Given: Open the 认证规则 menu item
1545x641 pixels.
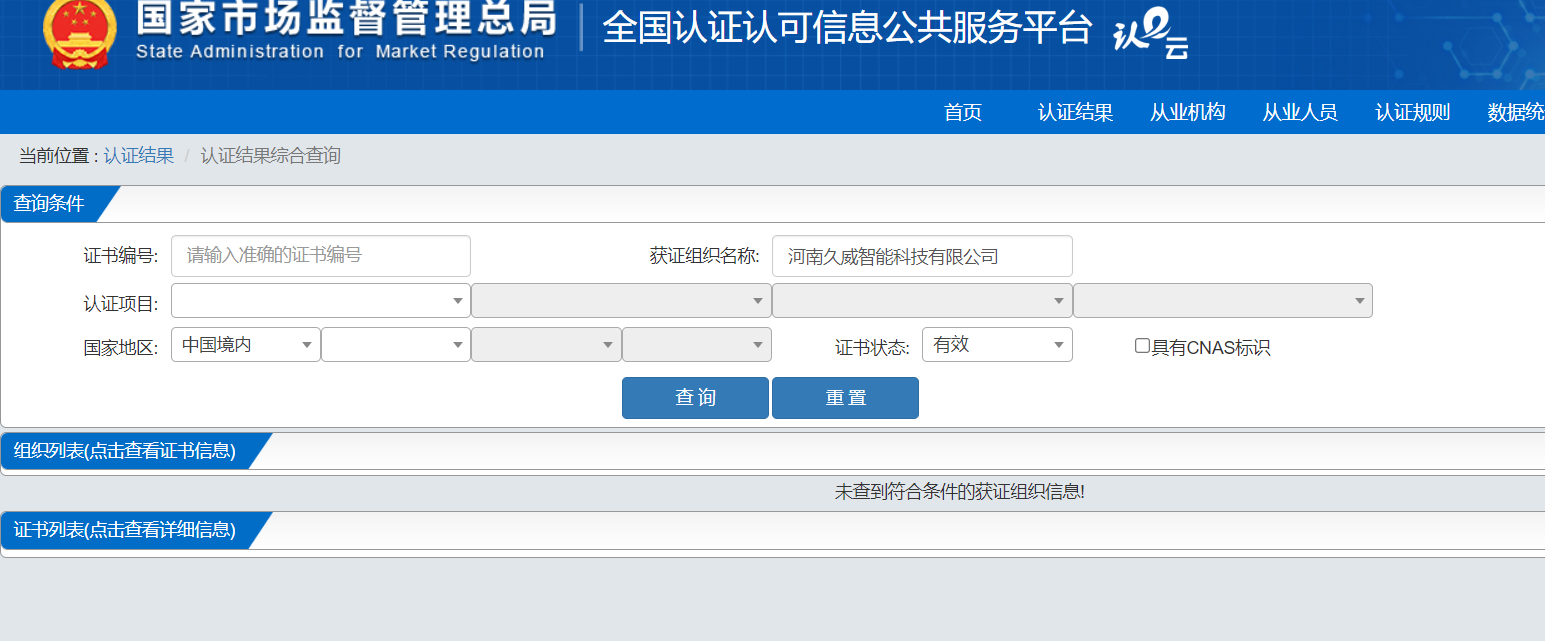Looking at the screenshot, I should coord(1413,112).
